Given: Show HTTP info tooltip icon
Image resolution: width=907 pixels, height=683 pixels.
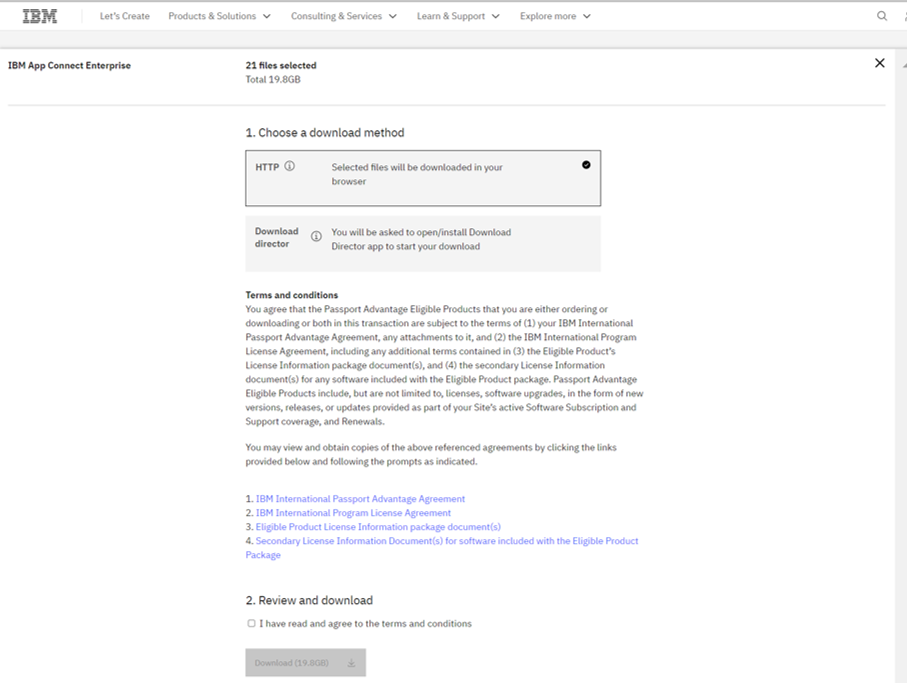Looking at the screenshot, I should 290,166.
